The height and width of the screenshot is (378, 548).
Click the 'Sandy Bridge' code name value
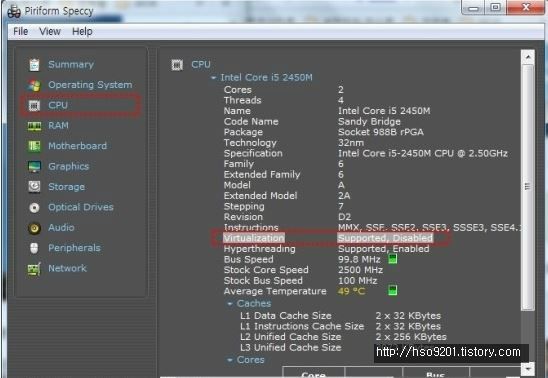369,122
